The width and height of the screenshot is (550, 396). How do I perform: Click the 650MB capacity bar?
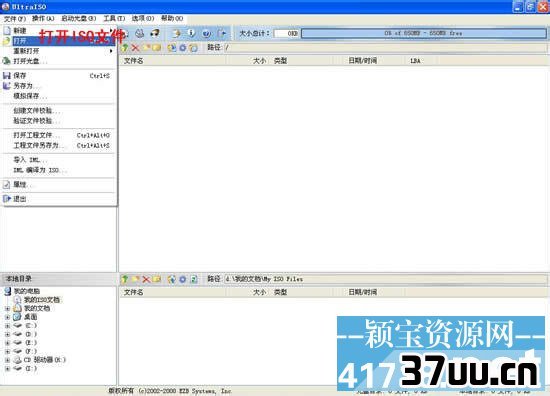[x=424, y=33]
